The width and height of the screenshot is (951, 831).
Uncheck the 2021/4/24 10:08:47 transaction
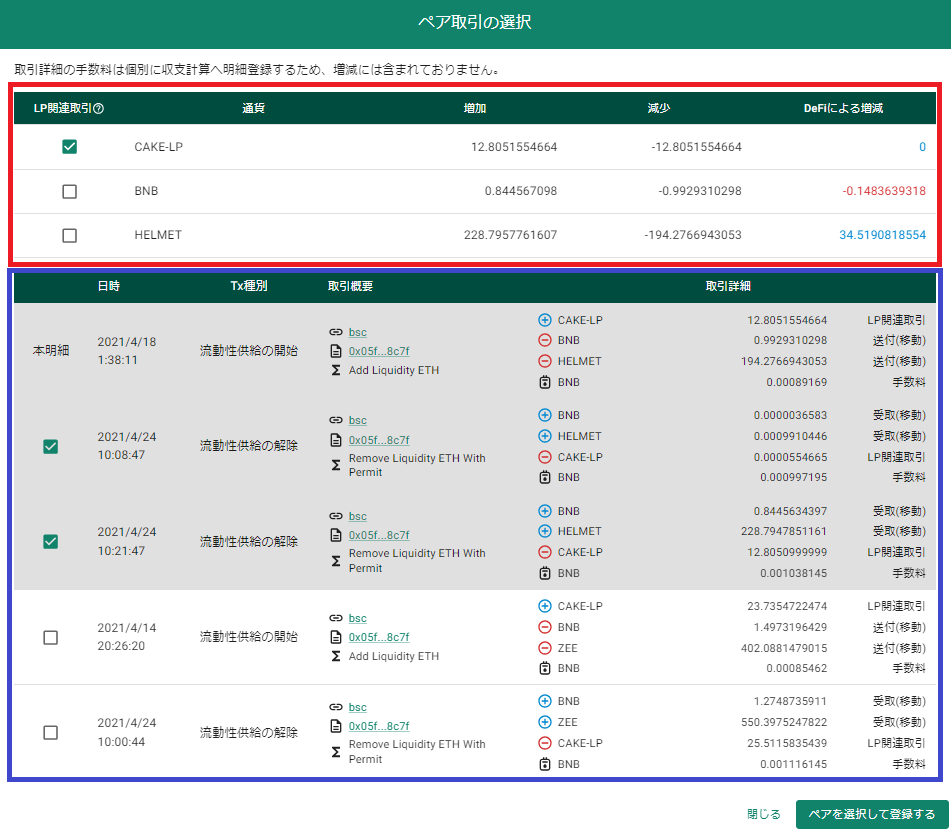pyautogui.click(x=51, y=446)
